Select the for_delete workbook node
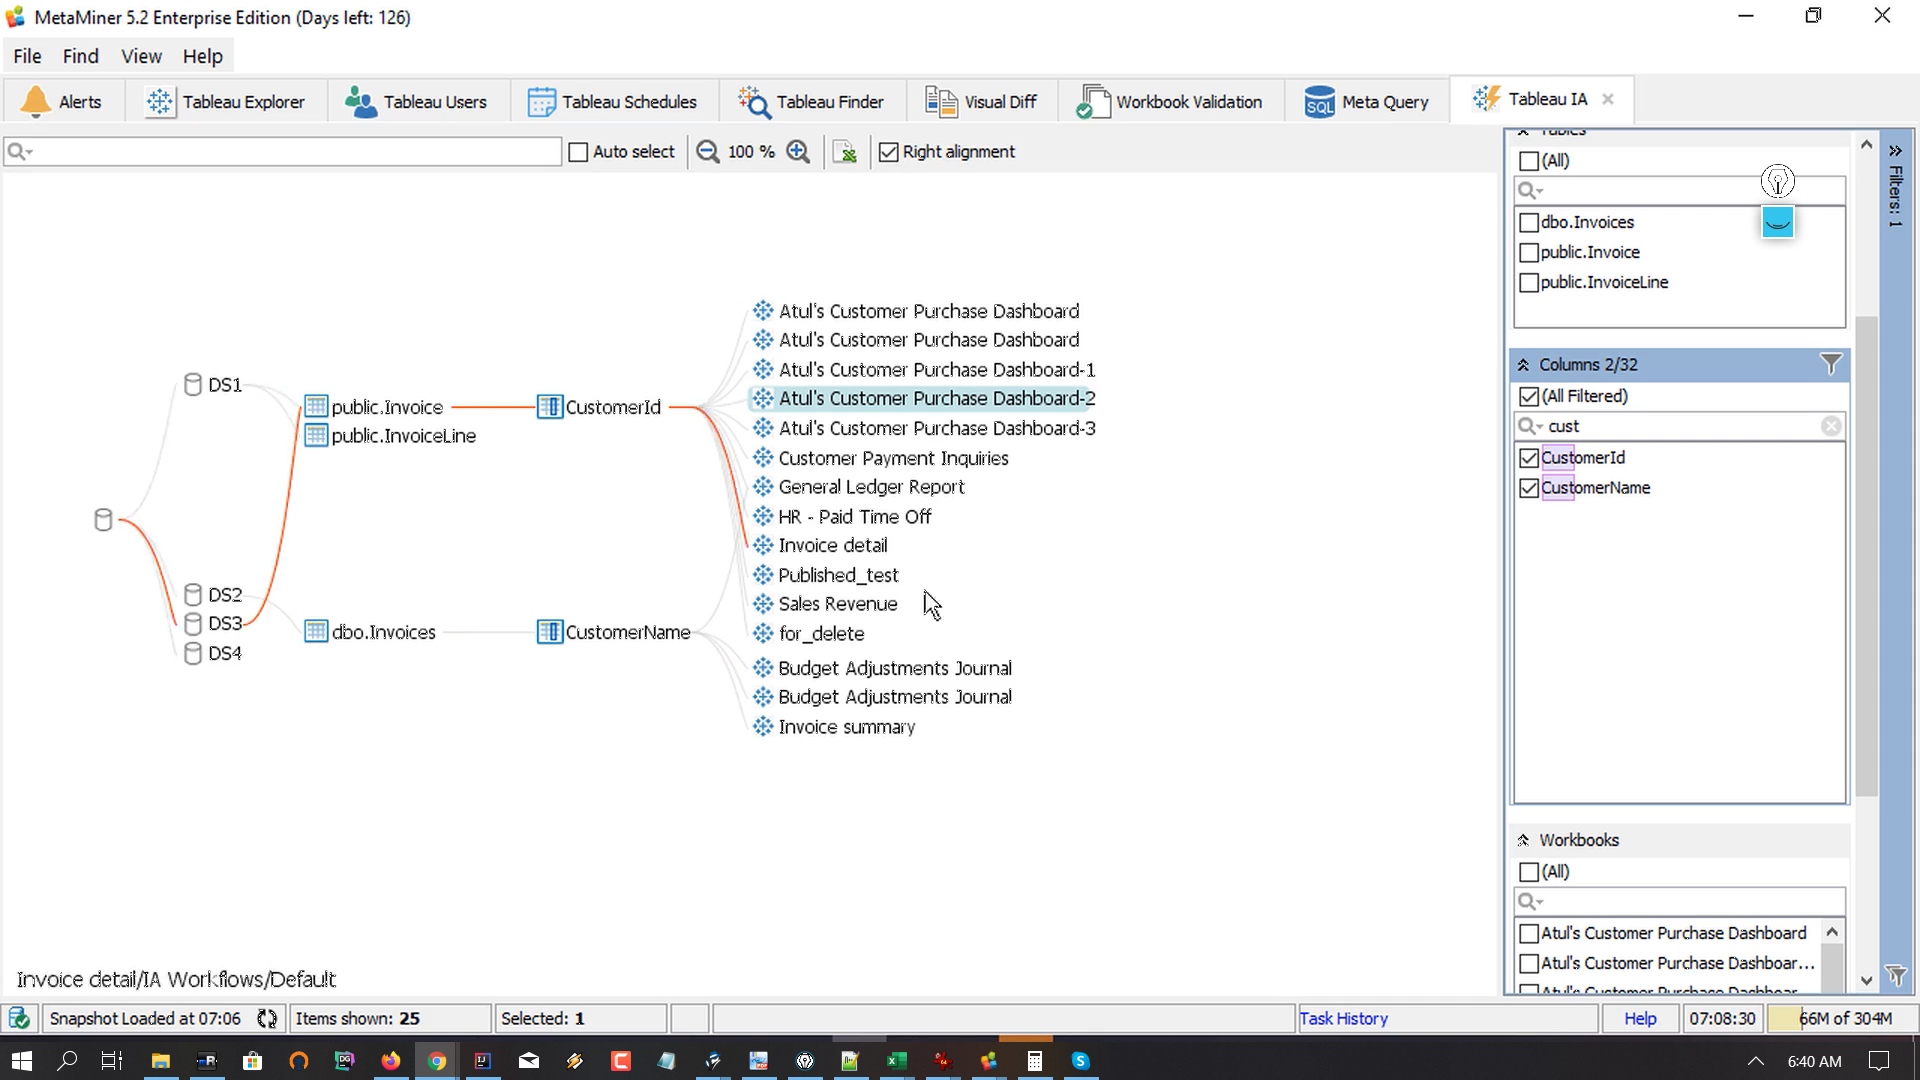Viewport: 1920px width, 1080px height. click(809, 634)
